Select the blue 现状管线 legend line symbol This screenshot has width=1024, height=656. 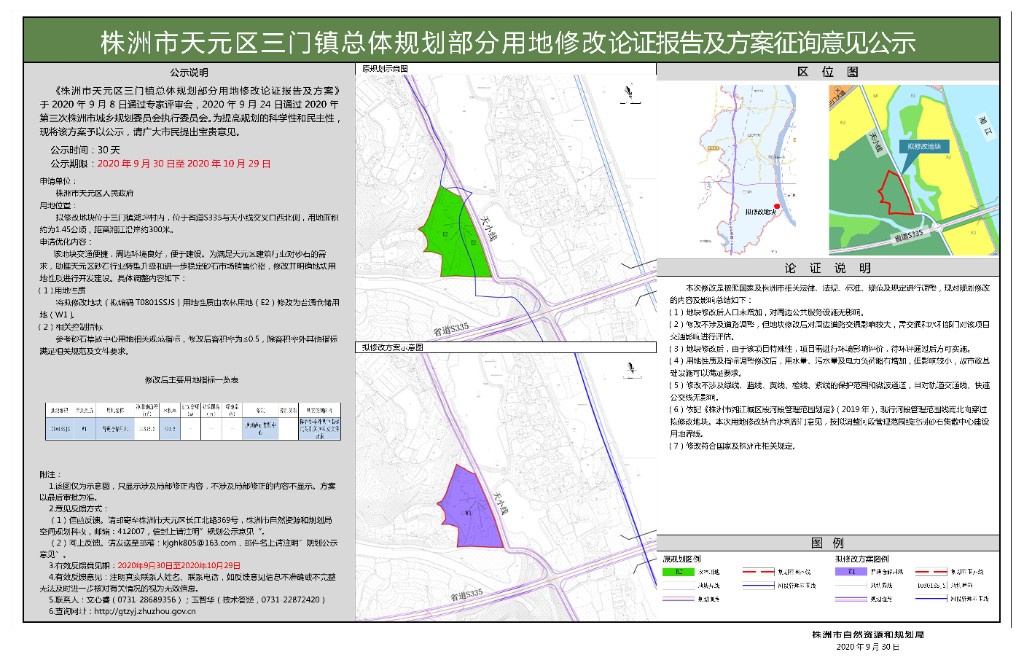tap(758, 585)
